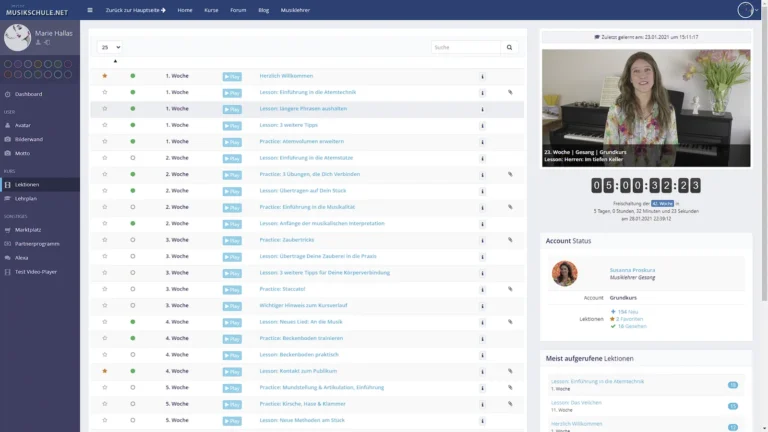Play Lesson: längere Phrasen aushalten

tap(232, 109)
